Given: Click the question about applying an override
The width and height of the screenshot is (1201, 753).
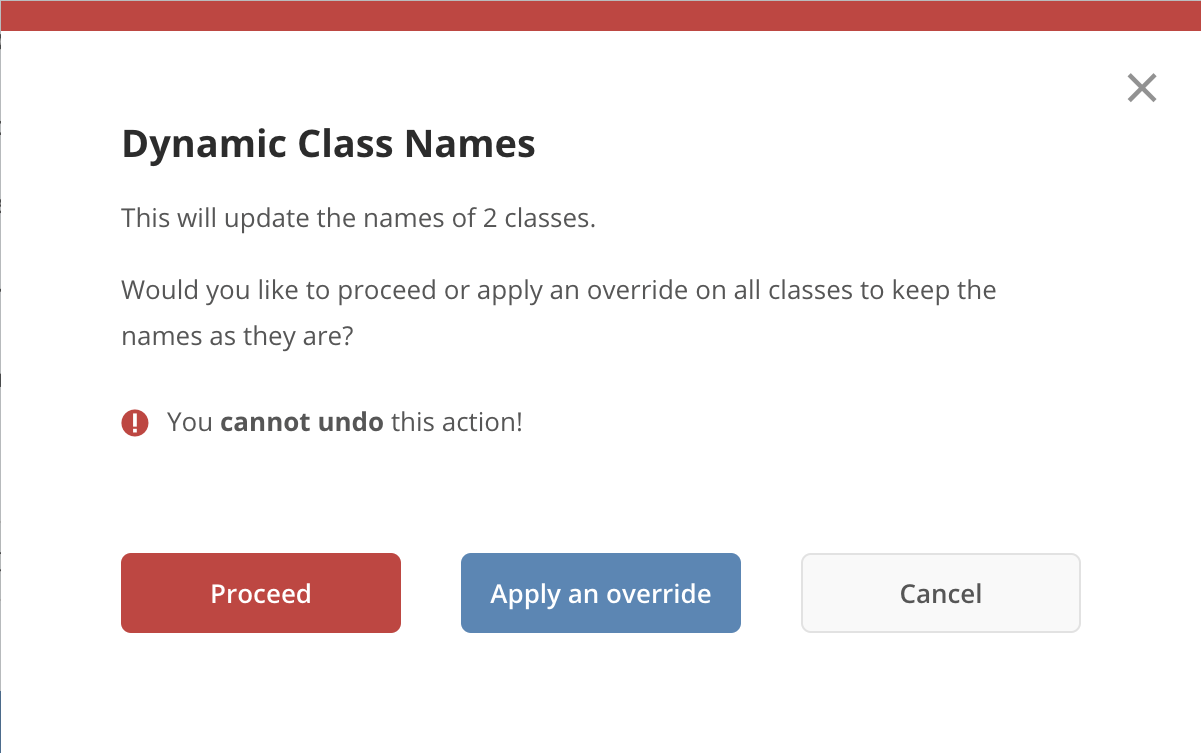Looking at the screenshot, I should pyautogui.click(x=558, y=312).
